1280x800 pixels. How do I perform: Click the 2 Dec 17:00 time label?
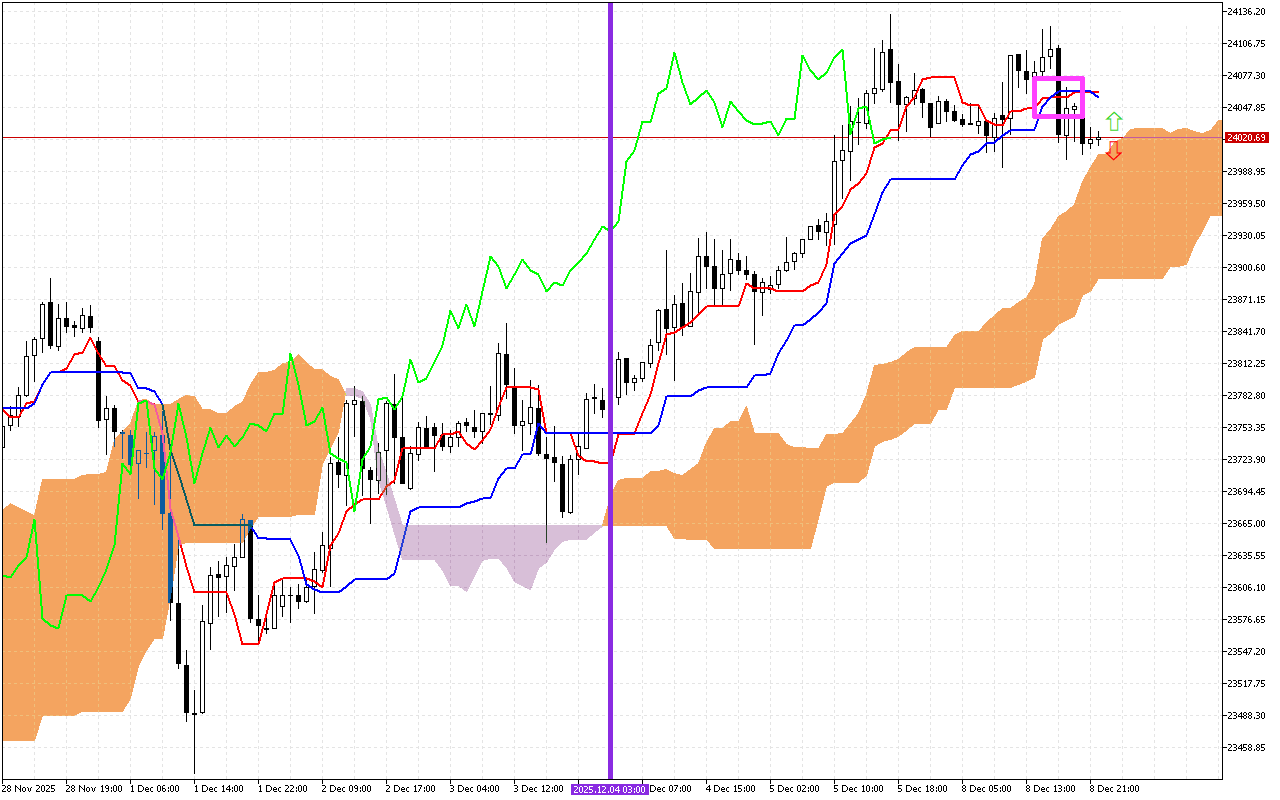tap(410, 789)
